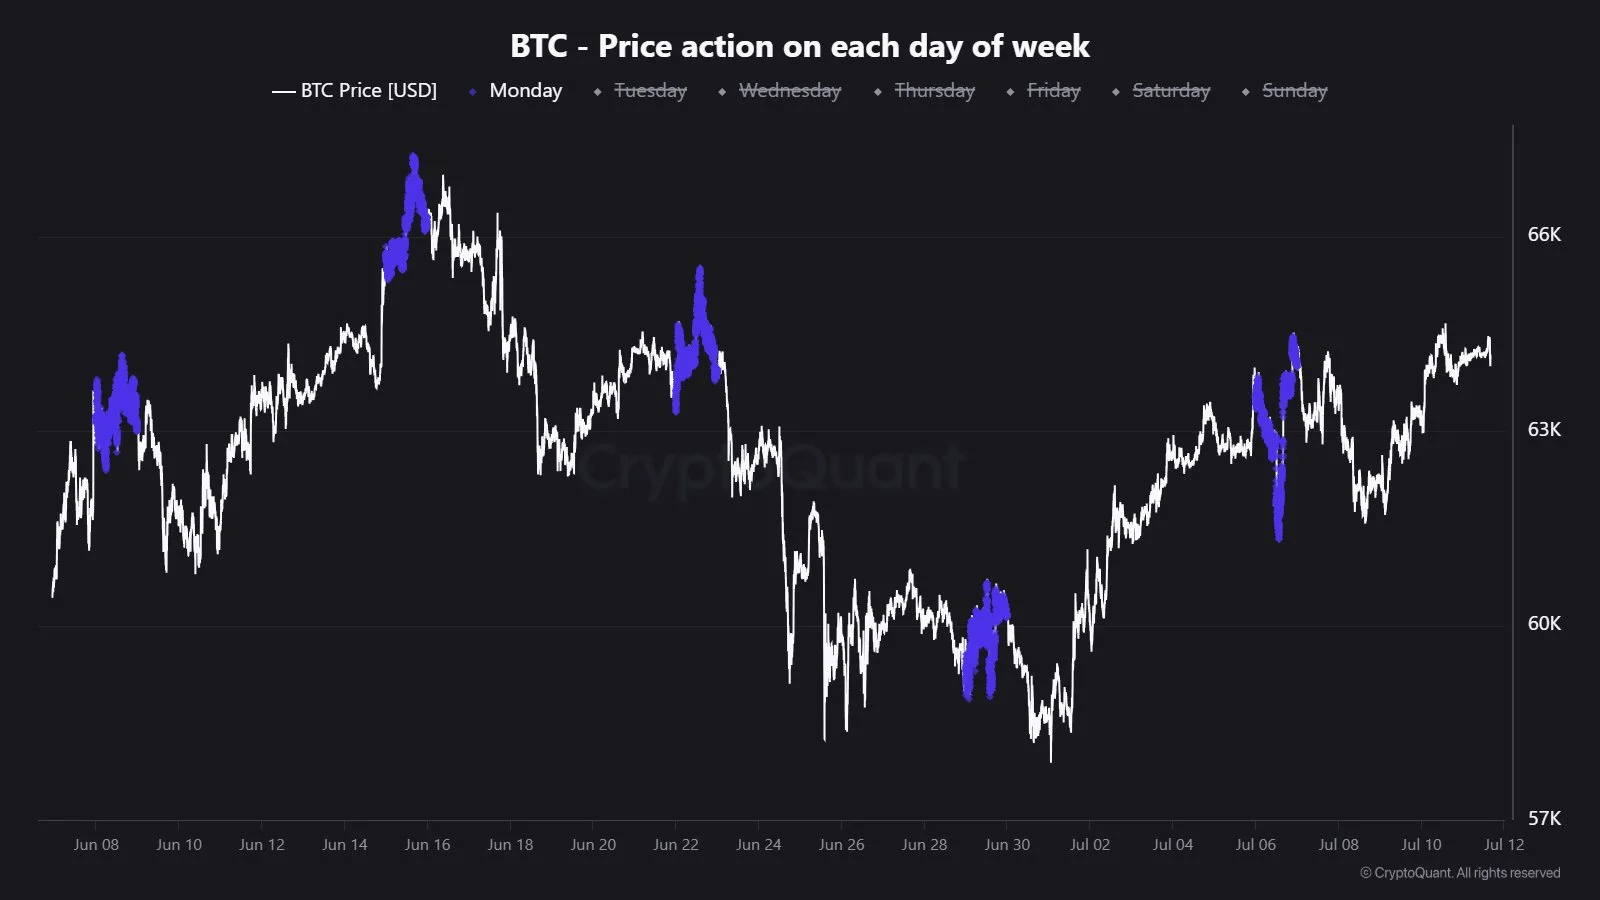Enable the Tuesday legend entry
Image resolution: width=1600 pixels, height=900 pixels.
(641, 91)
